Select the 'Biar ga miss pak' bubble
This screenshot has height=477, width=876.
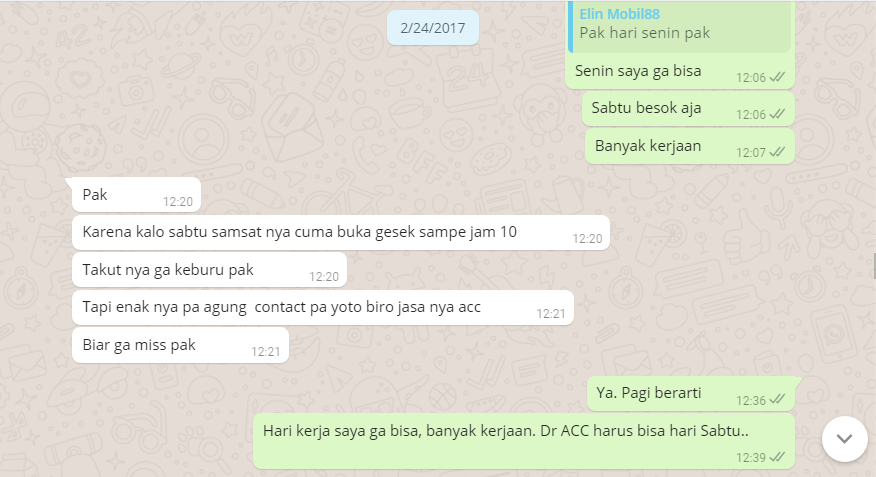pos(180,345)
